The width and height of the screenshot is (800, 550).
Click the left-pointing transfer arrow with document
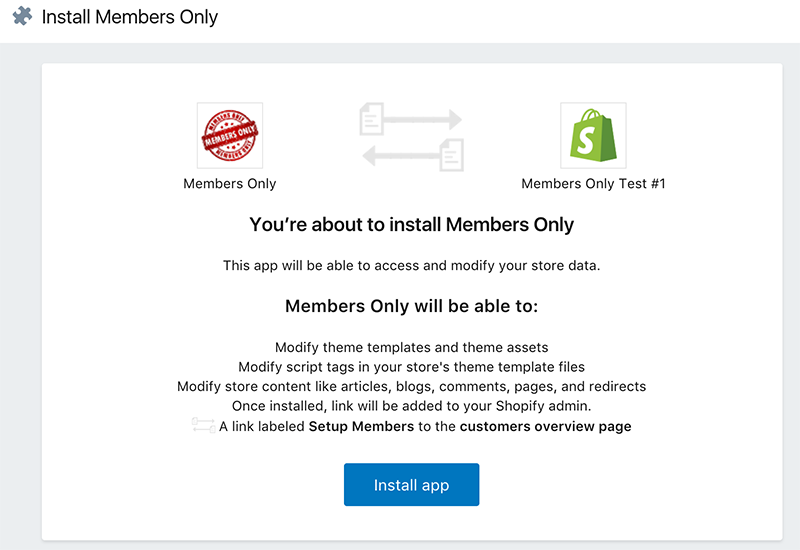[413, 155]
